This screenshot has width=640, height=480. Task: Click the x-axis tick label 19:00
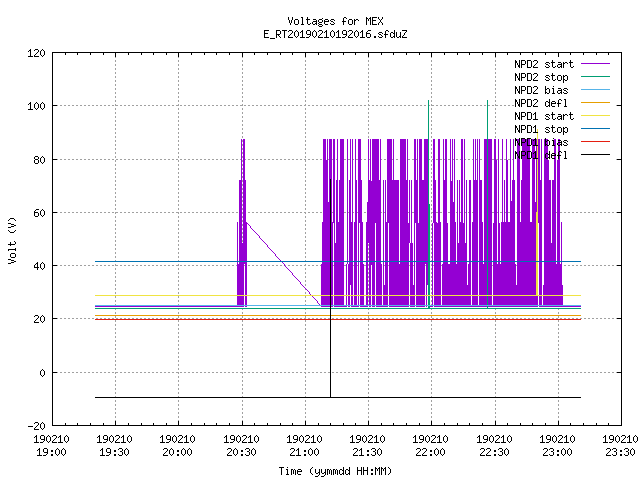click(x=51, y=452)
